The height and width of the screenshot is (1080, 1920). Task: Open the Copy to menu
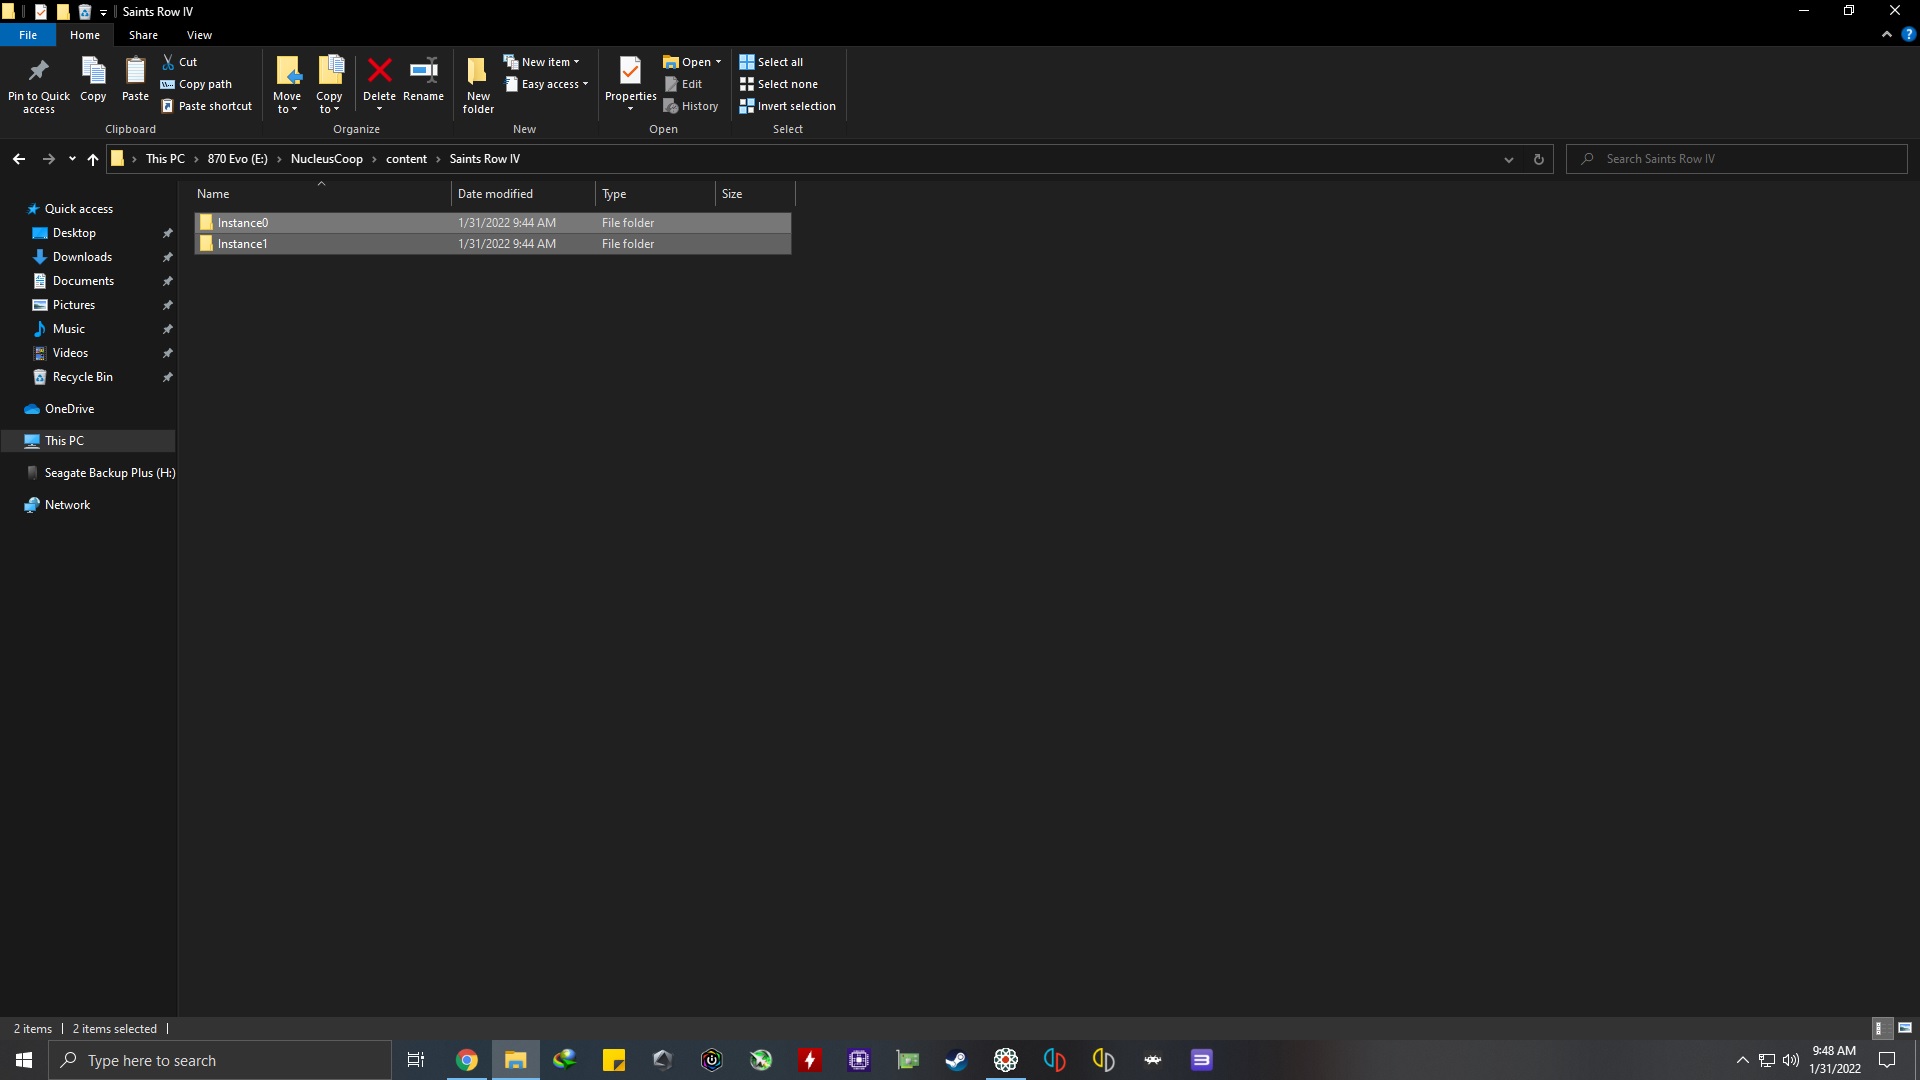pyautogui.click(x=329, y=85)
